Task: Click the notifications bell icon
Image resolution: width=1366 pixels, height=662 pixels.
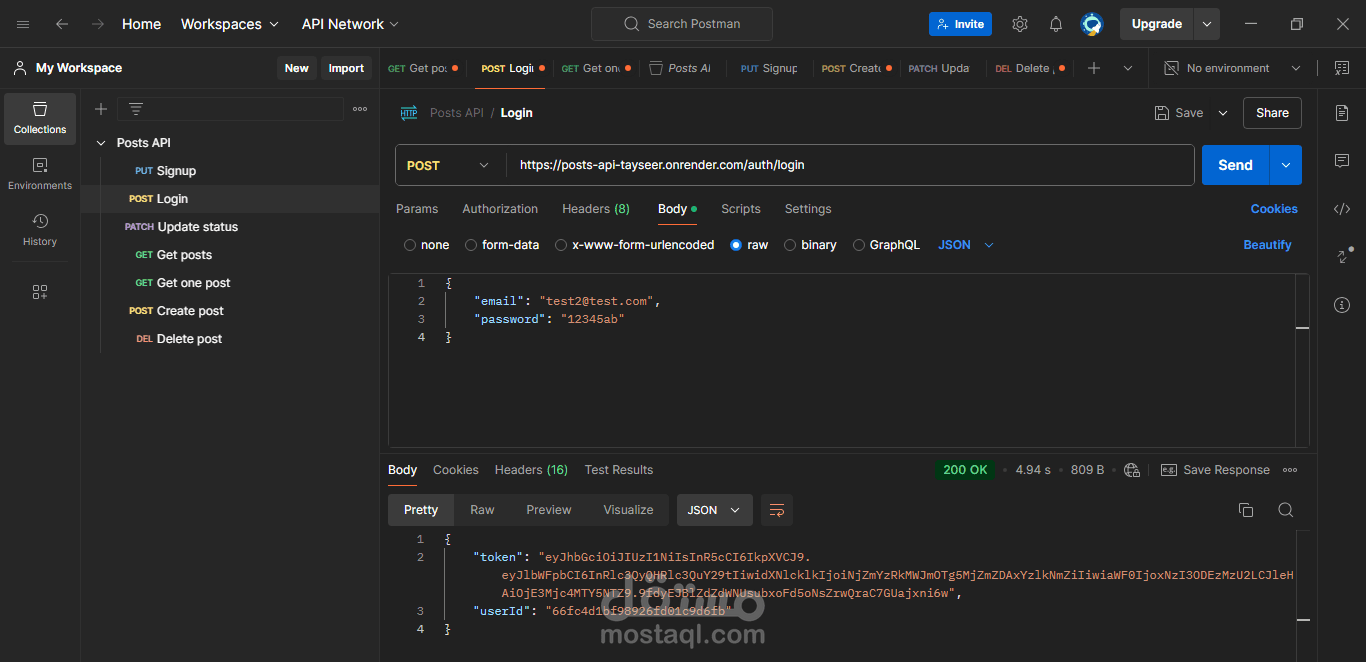Action: [1056, 24]
